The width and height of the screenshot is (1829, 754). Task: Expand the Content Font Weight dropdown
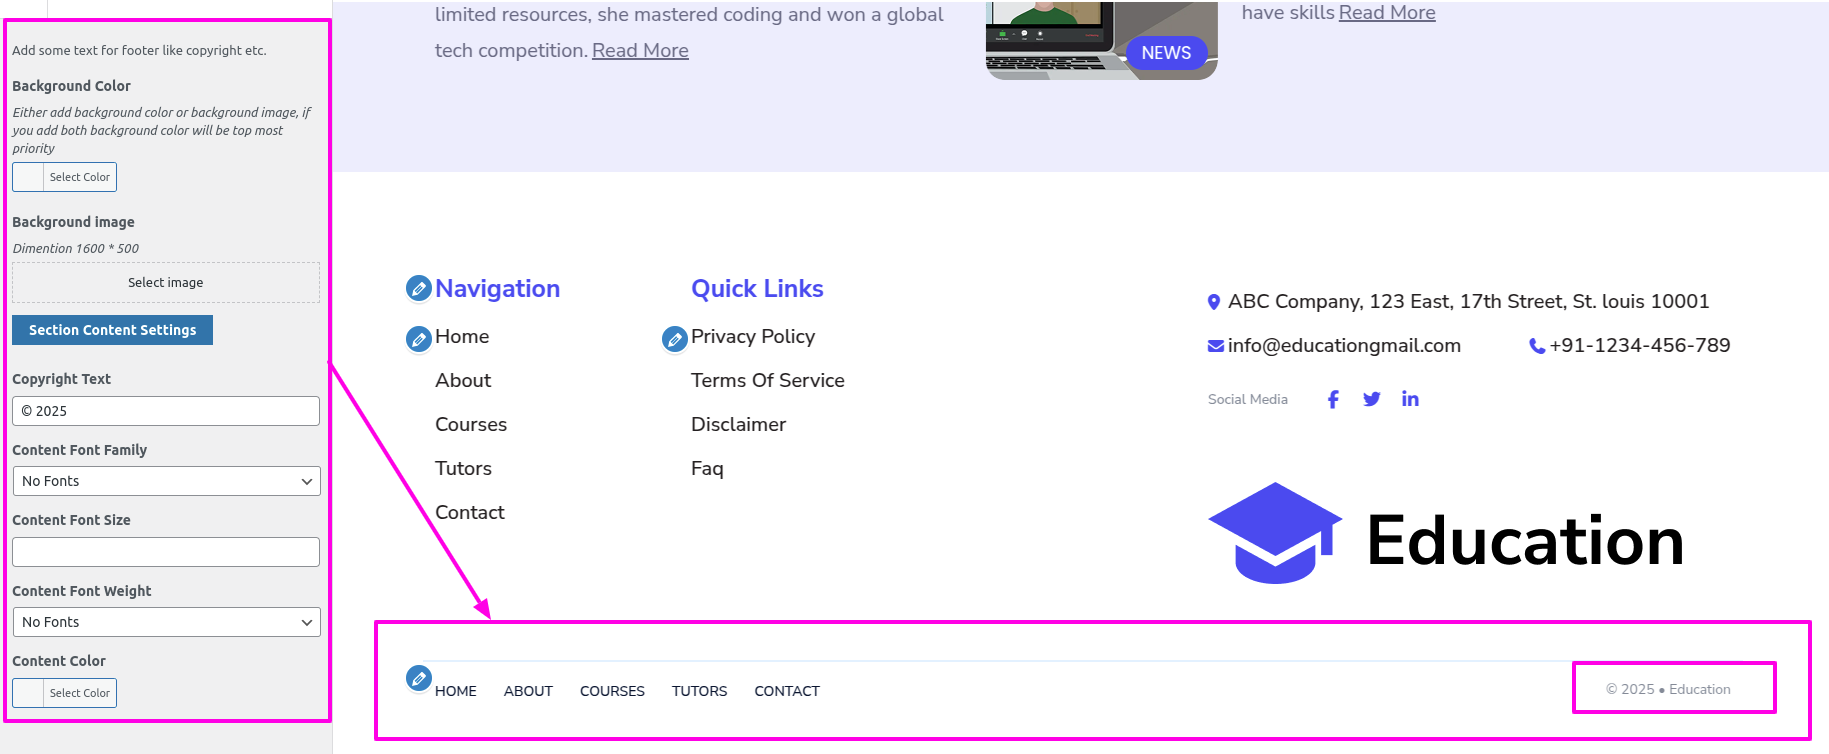tap(166, 622)
